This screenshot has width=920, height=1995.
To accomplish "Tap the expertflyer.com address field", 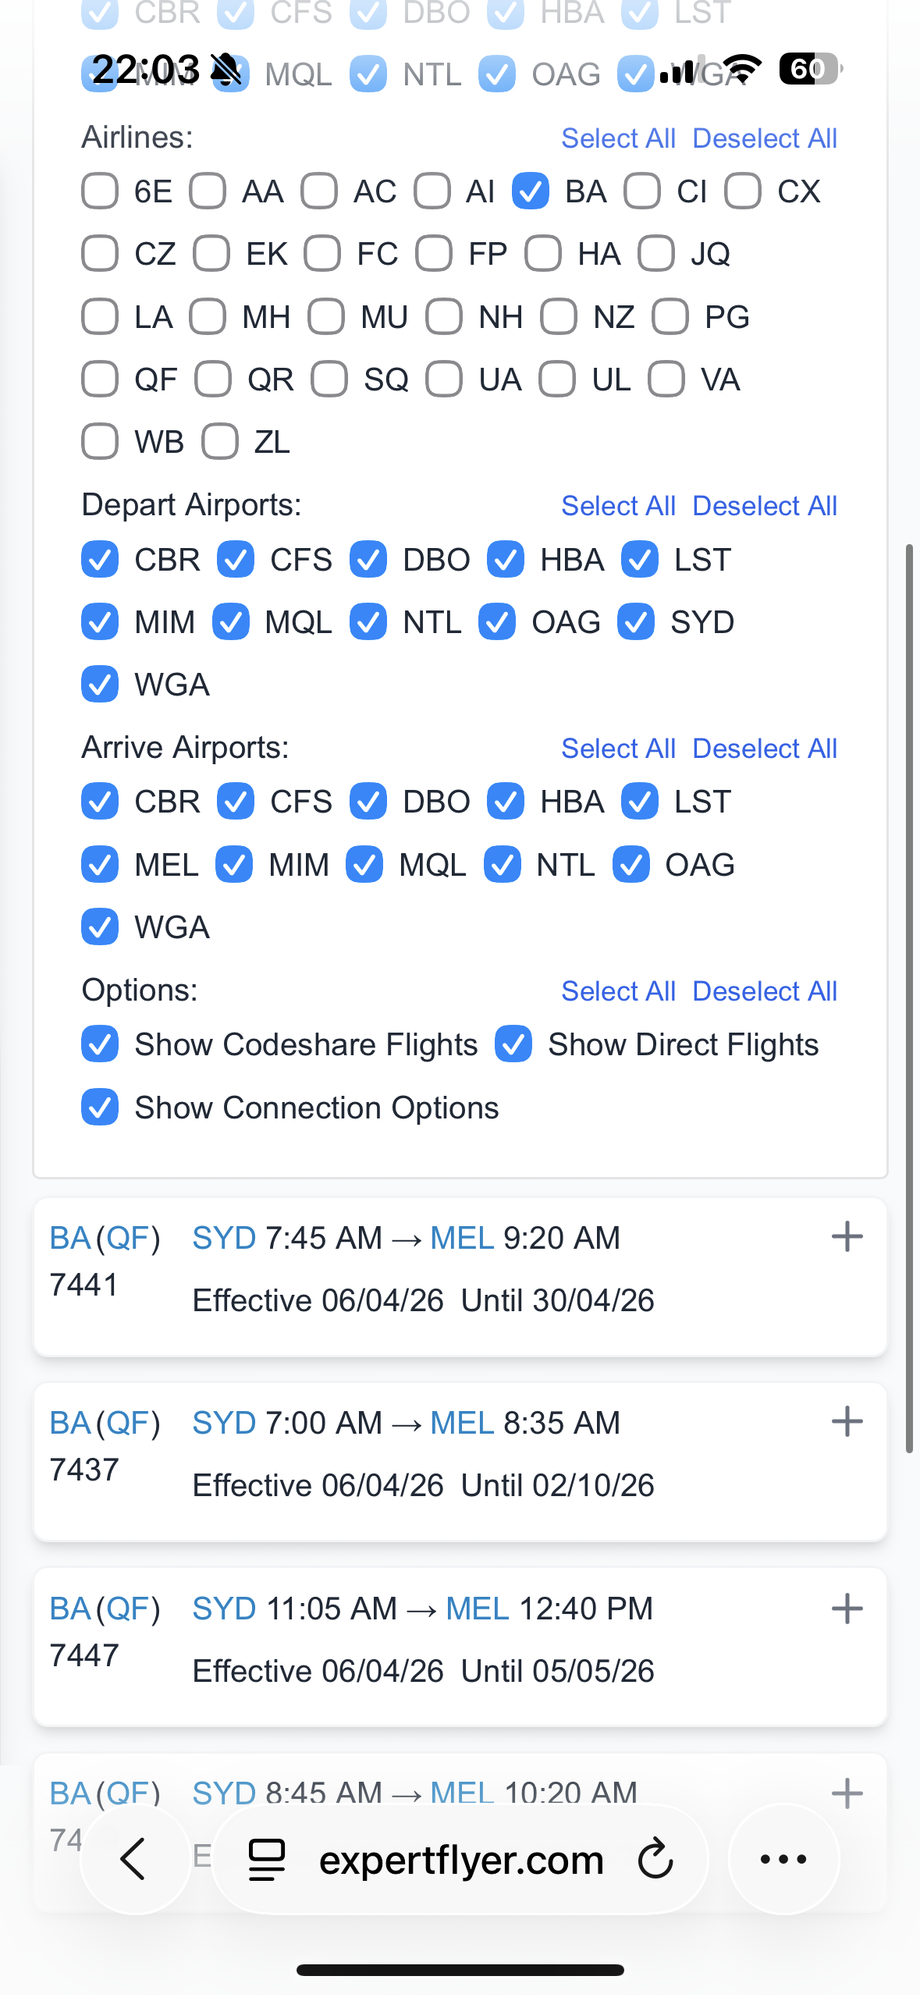I will tap(461, 1860).
